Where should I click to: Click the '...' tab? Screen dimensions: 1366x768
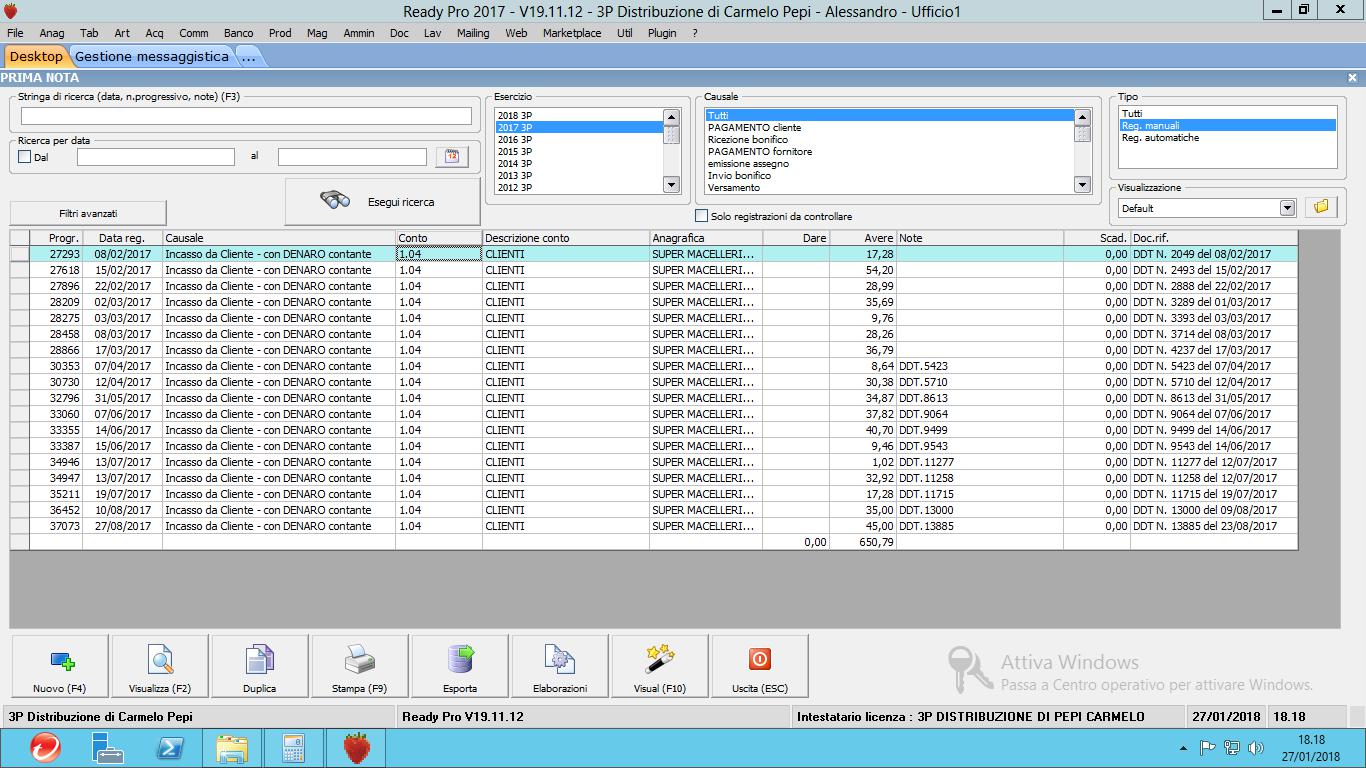point(248,57)
